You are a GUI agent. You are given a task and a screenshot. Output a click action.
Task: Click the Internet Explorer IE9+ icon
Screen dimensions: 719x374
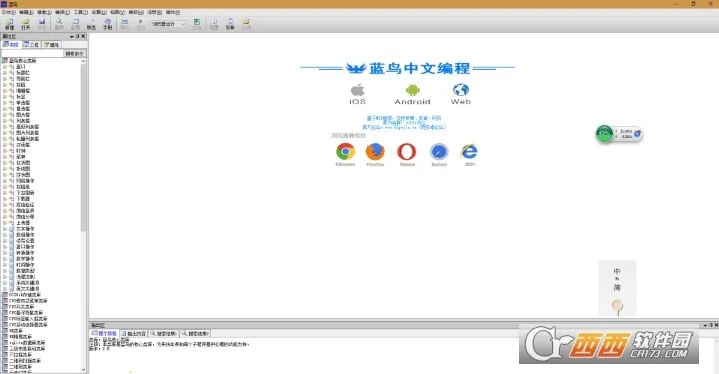coord(470,151)
